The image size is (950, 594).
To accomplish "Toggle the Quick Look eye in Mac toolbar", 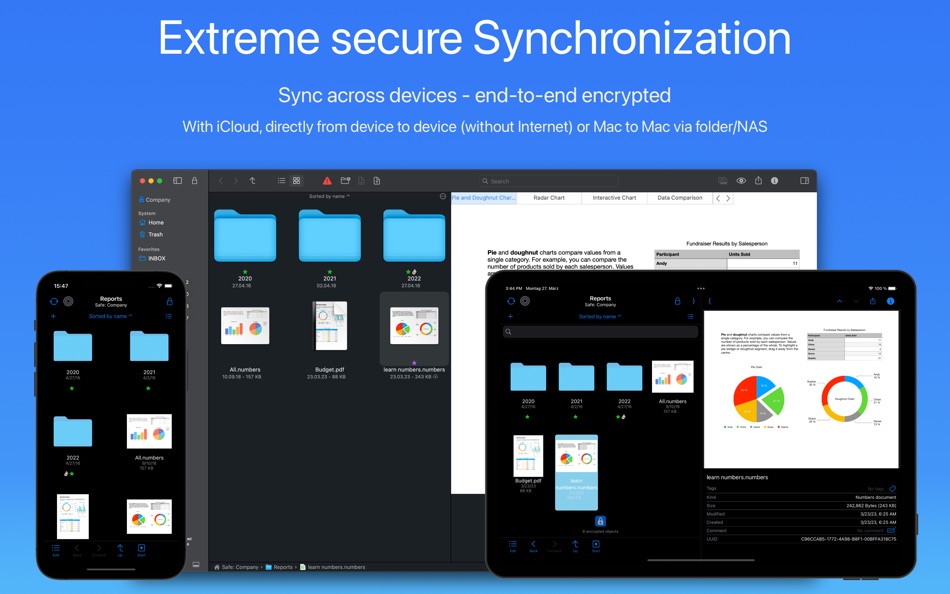I will click(741, 181).
